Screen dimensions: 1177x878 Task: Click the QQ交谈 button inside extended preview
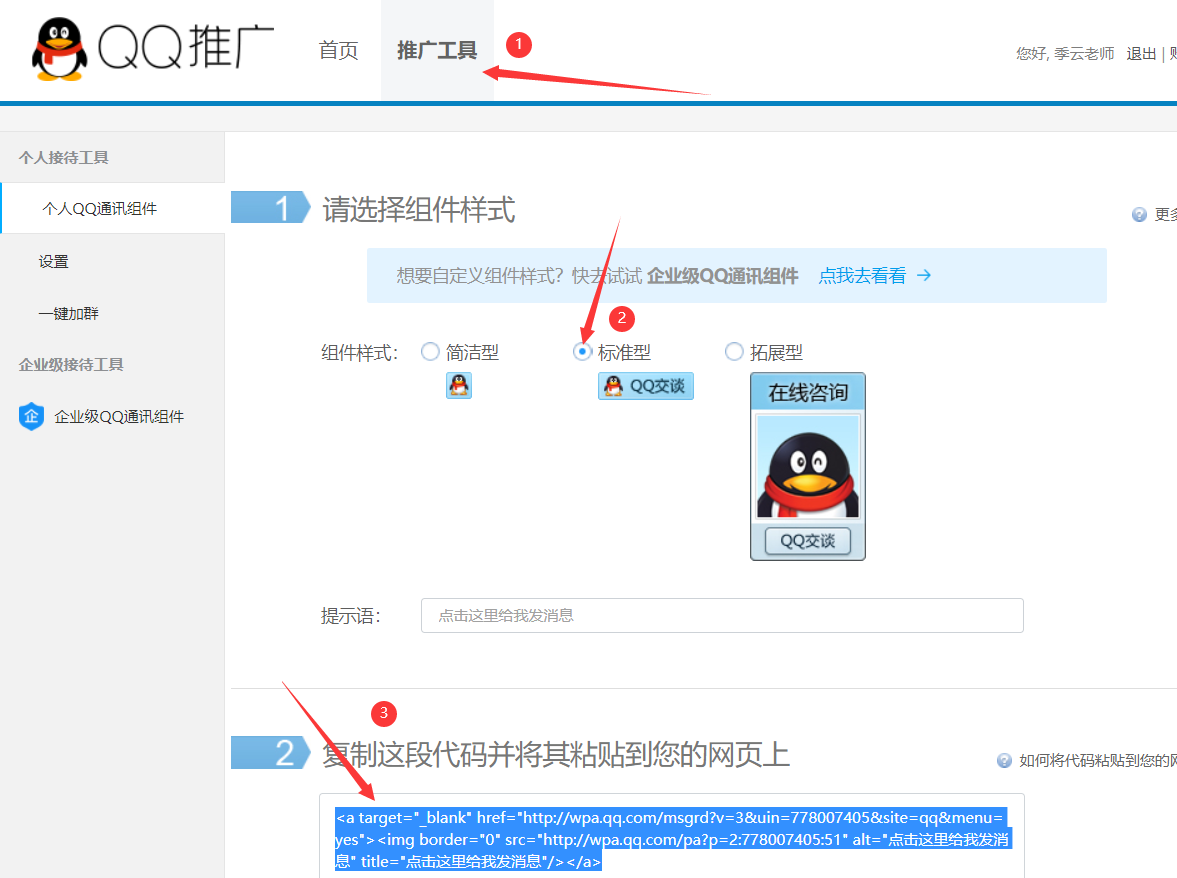[808, 540]
